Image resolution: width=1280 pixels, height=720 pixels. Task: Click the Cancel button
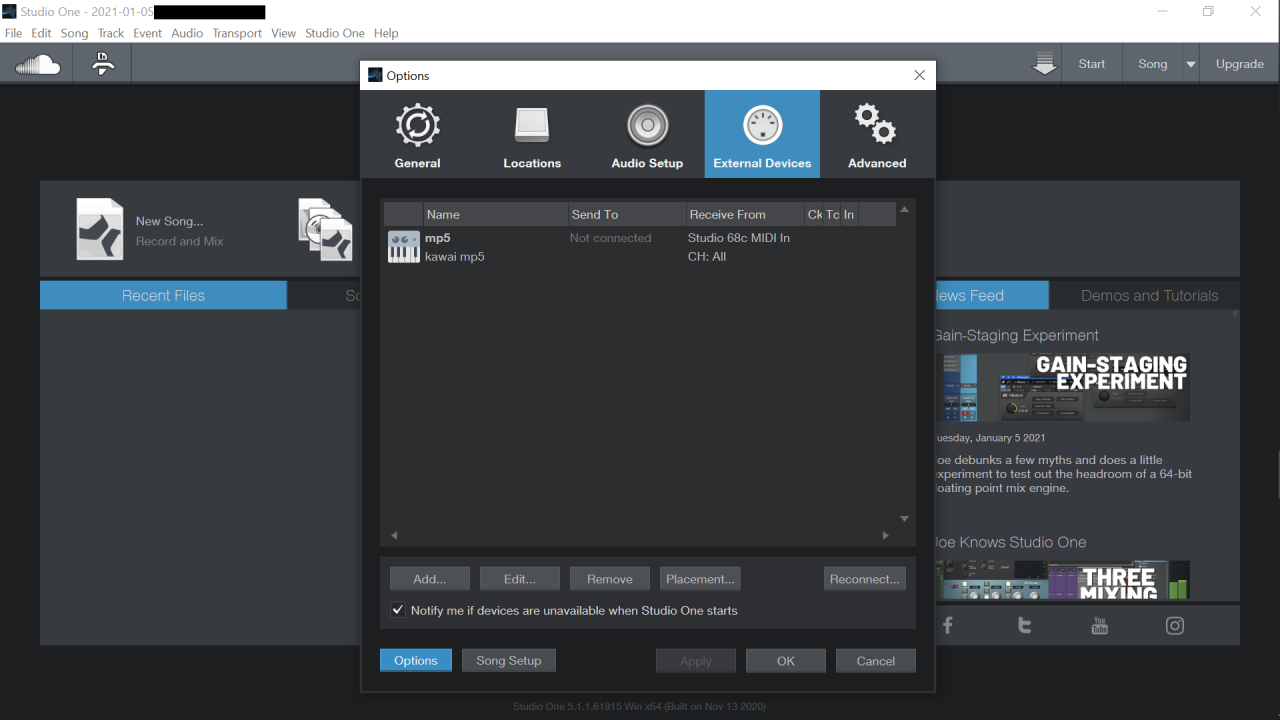[876, 661]
